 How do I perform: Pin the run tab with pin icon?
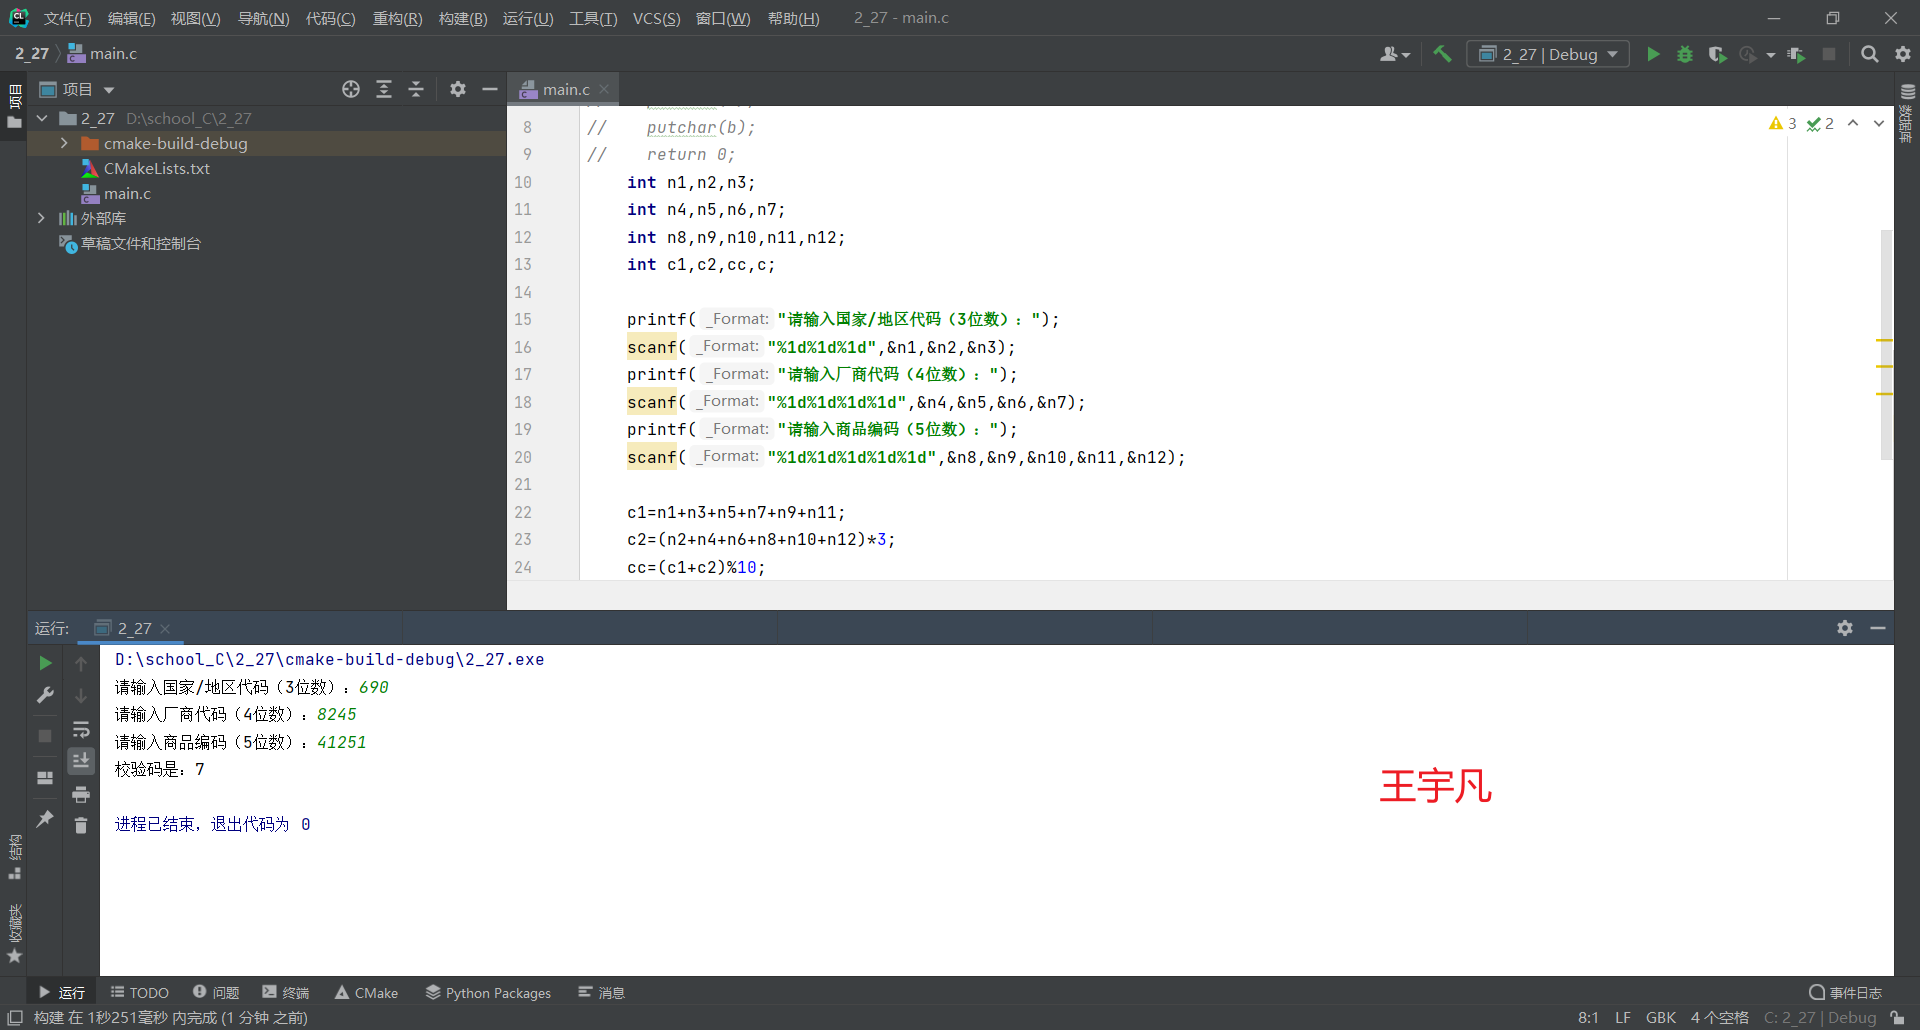tap(45, 818)
